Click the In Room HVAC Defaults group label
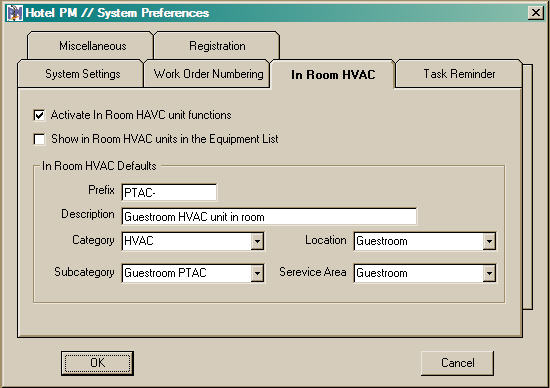 click(x=99, y=166)
